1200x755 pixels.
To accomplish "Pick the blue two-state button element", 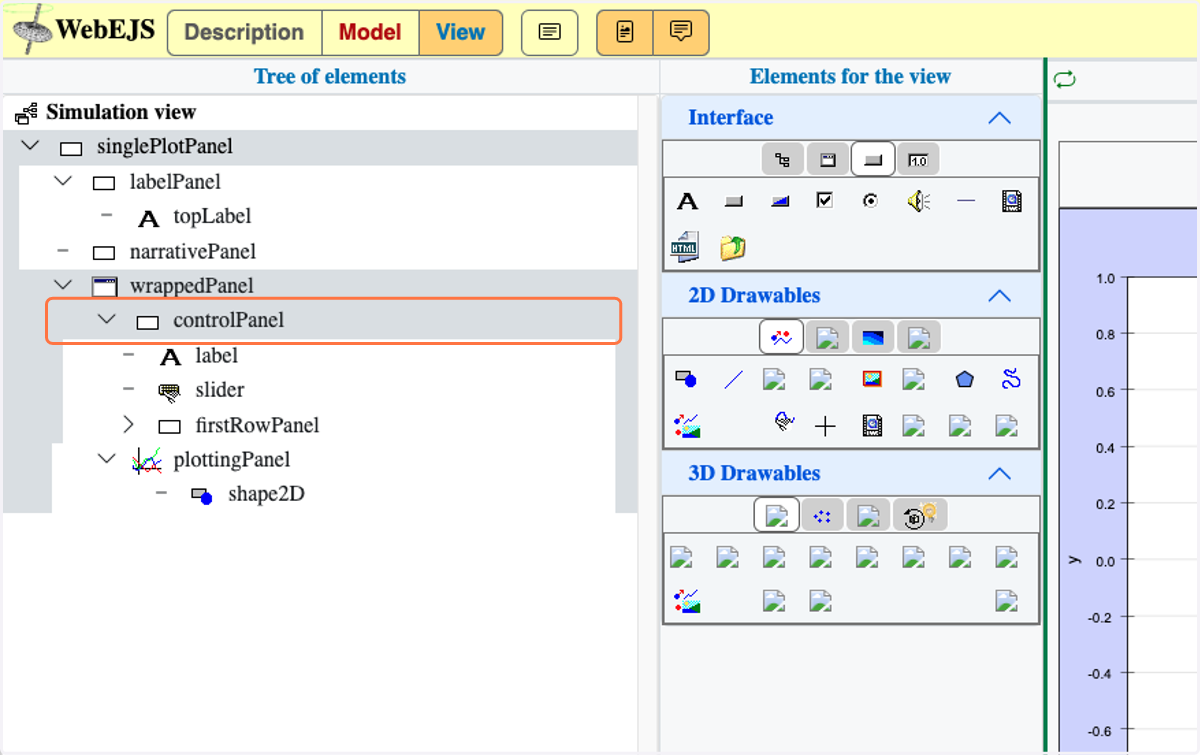I will click(x=780, y=202).
